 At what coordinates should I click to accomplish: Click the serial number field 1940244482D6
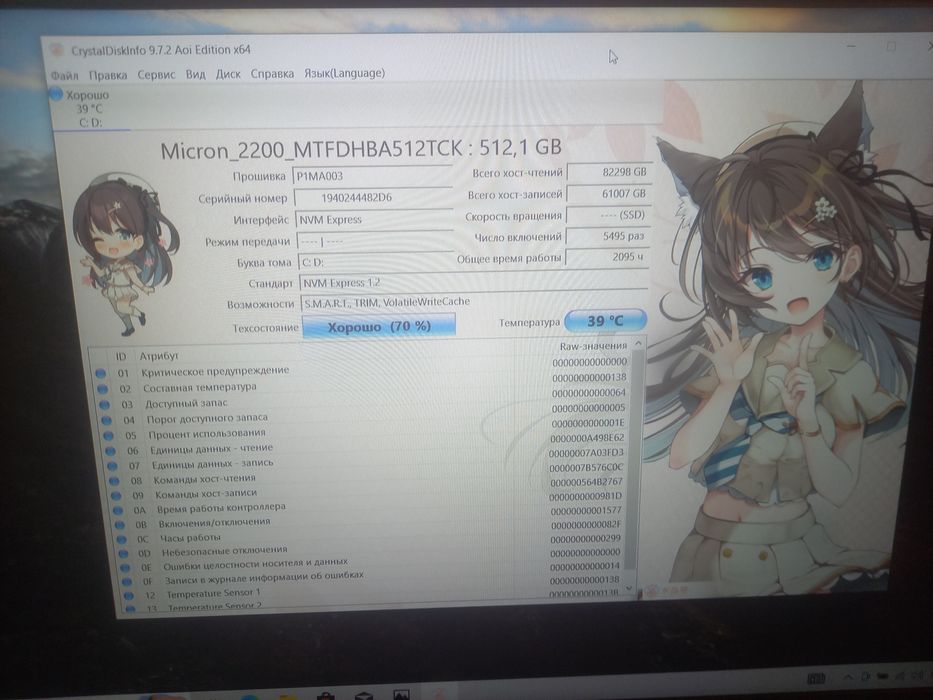point(374,198)
